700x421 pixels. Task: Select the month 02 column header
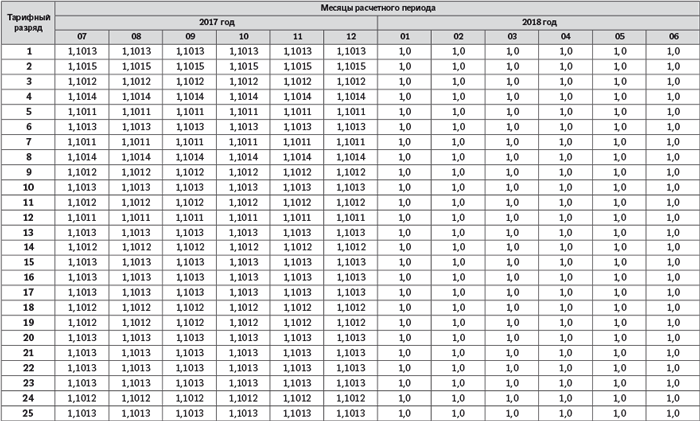pos(458,36)
